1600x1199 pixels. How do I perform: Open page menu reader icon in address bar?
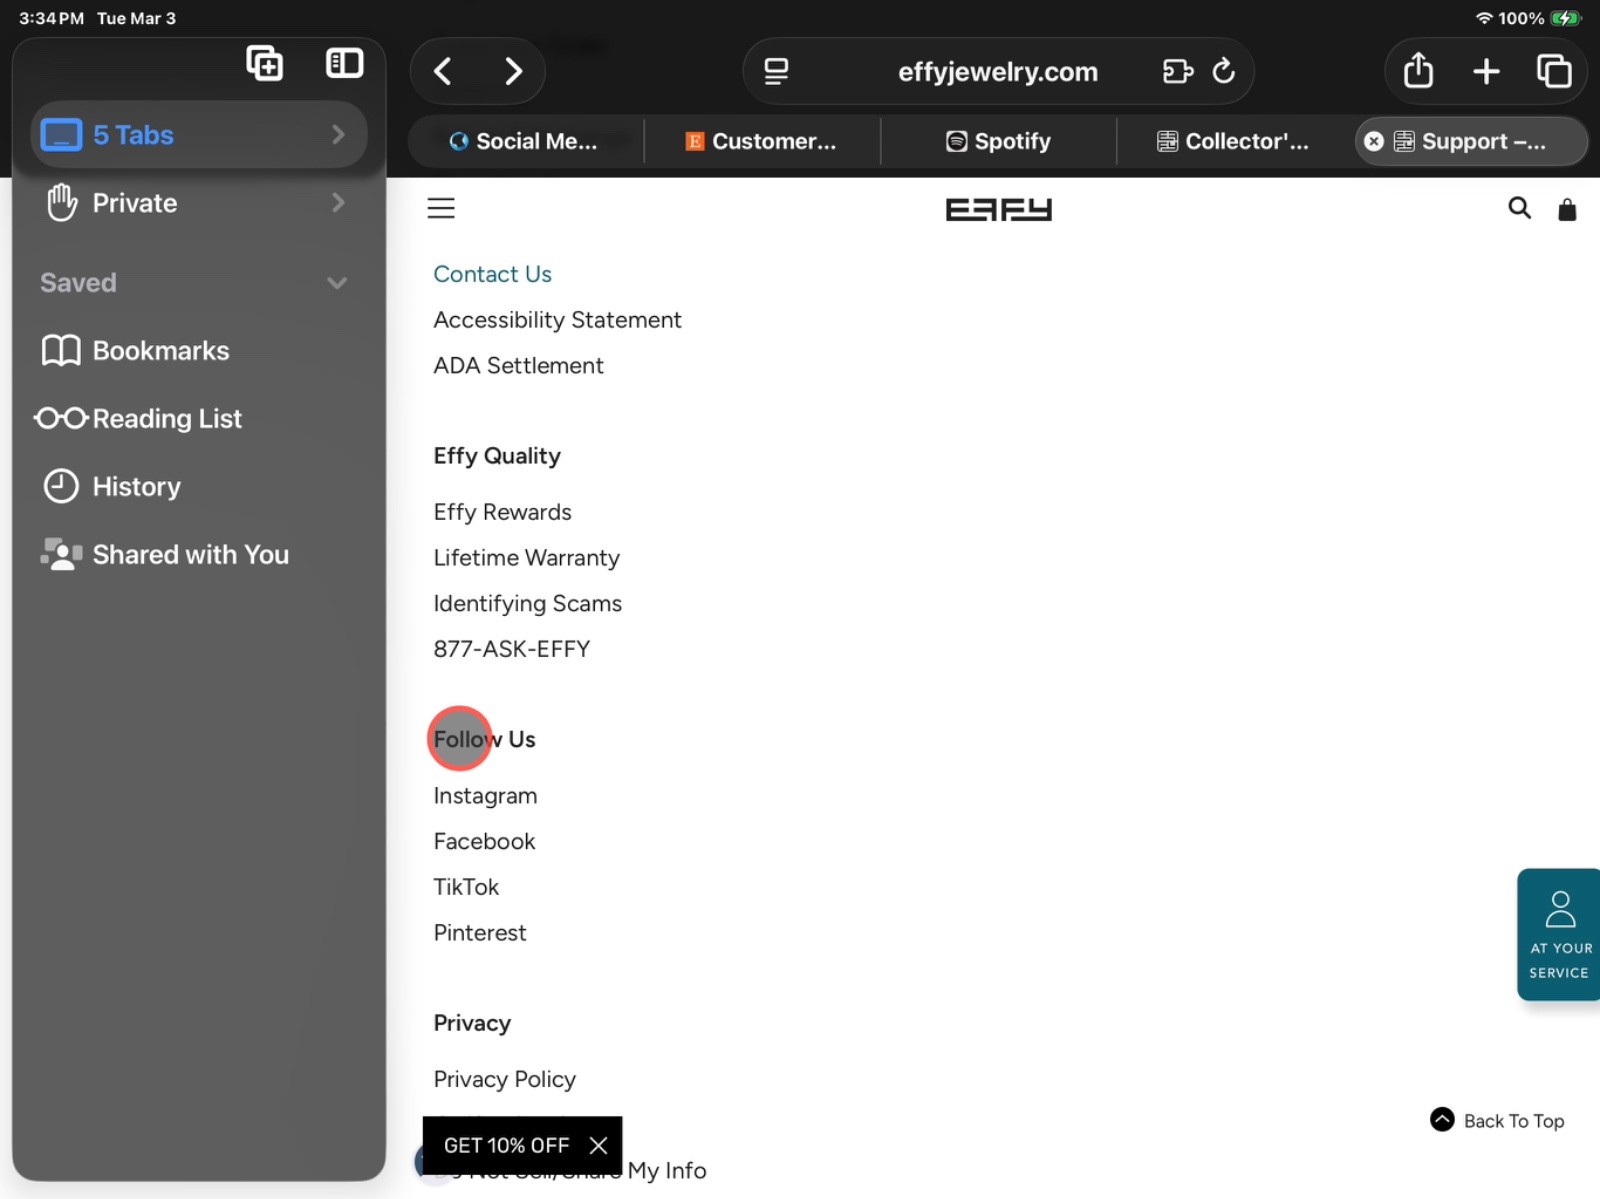[x=776, y=71]
